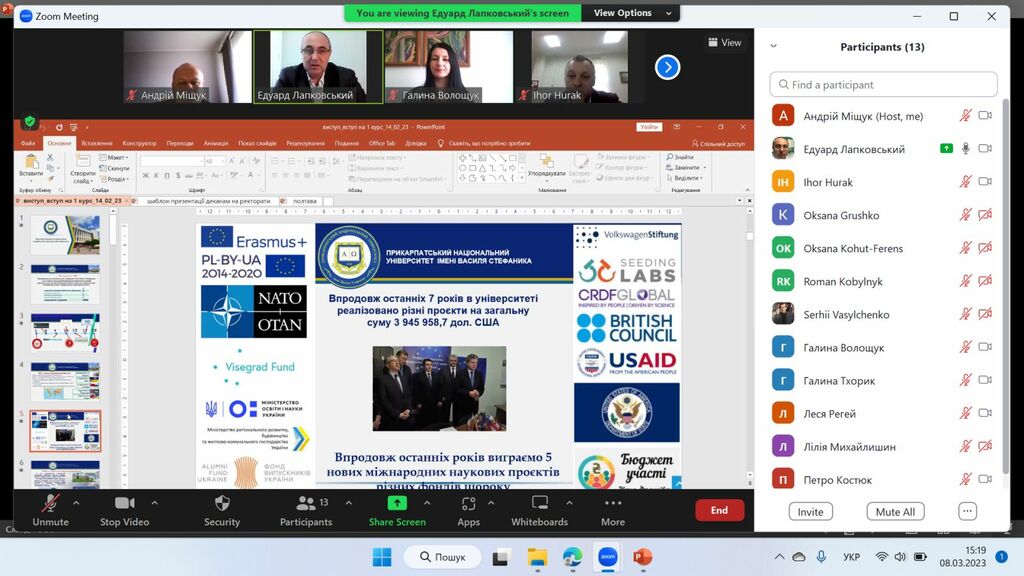Viewport: 1024px width, 576px height.
Task: Click the Invite button
Action: click(x=810, y=511)
